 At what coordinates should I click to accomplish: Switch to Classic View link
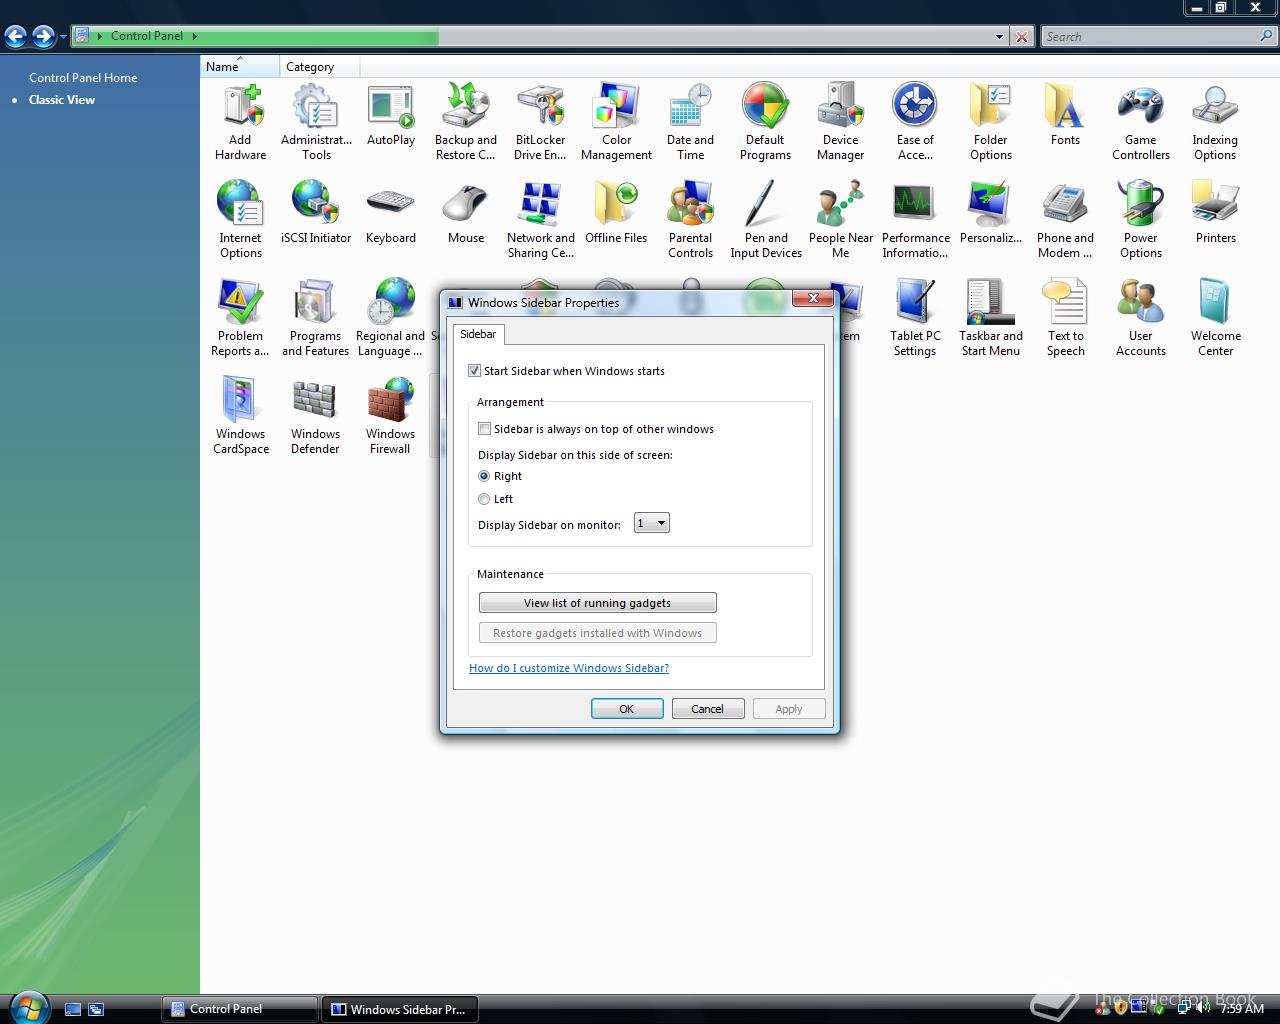[62, 100]
